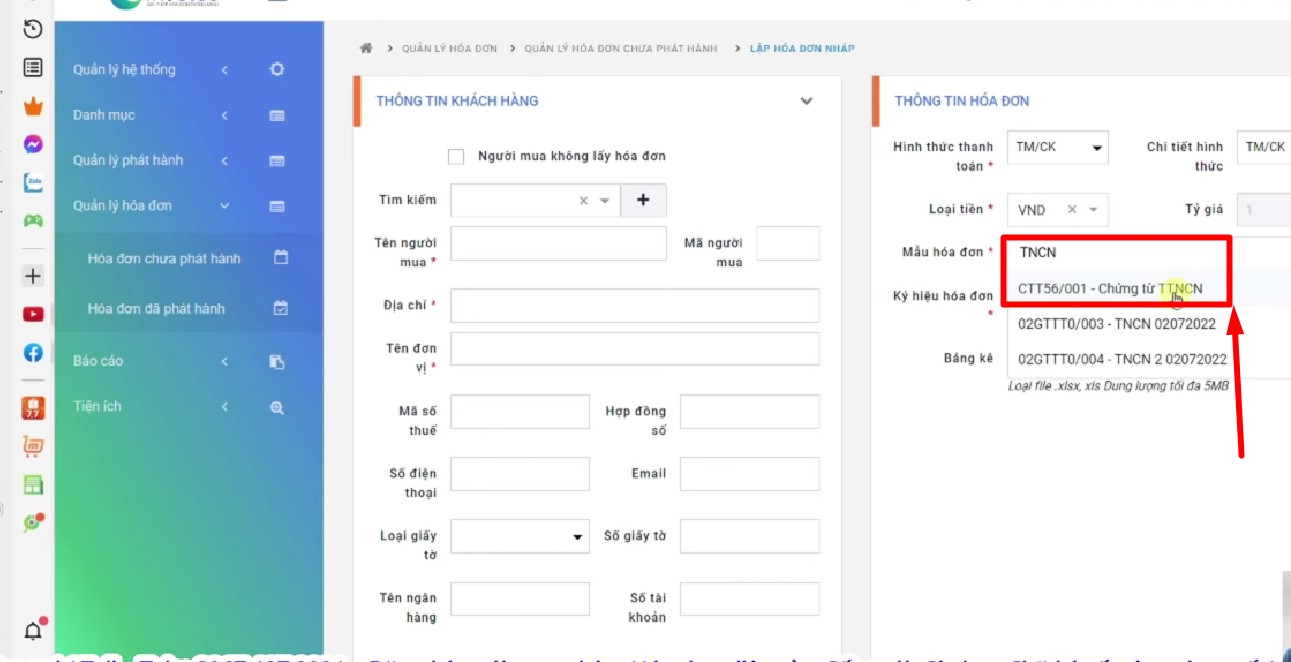
Task: Click the orange shopping sale sidebar icon
Action: [33, 408]
